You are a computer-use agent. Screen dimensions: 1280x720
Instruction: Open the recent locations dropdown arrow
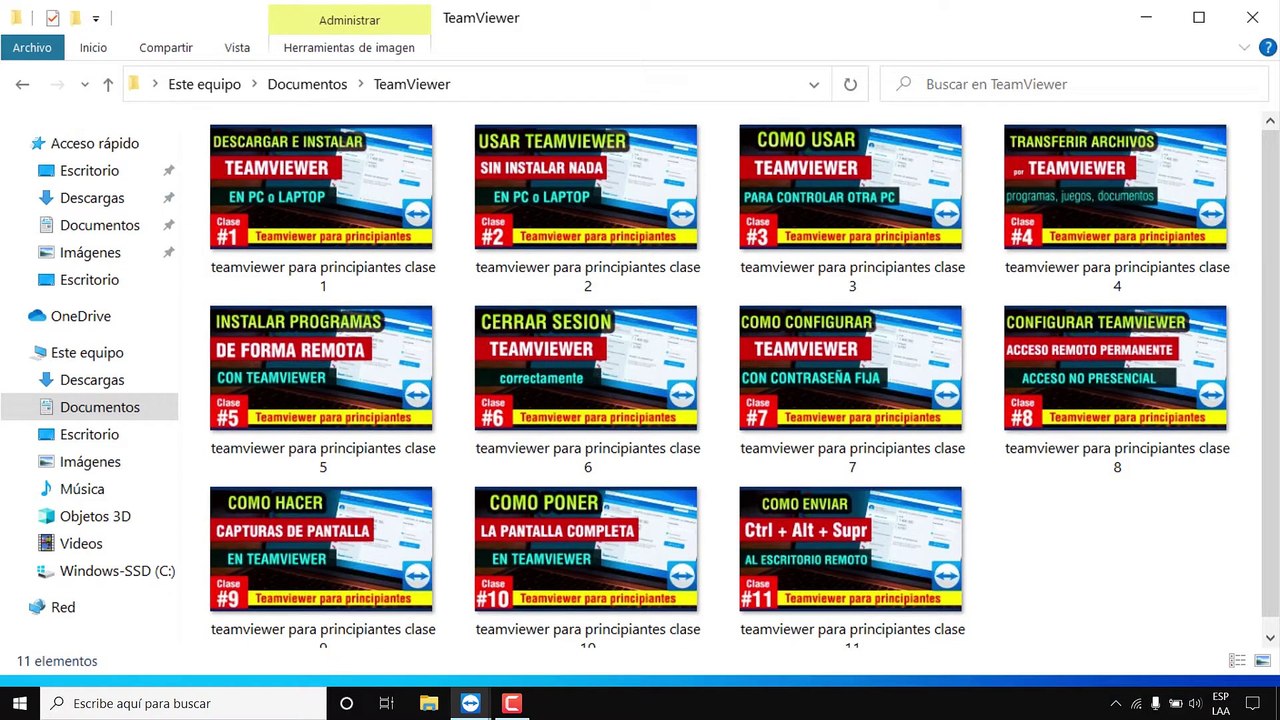point(84,85)
